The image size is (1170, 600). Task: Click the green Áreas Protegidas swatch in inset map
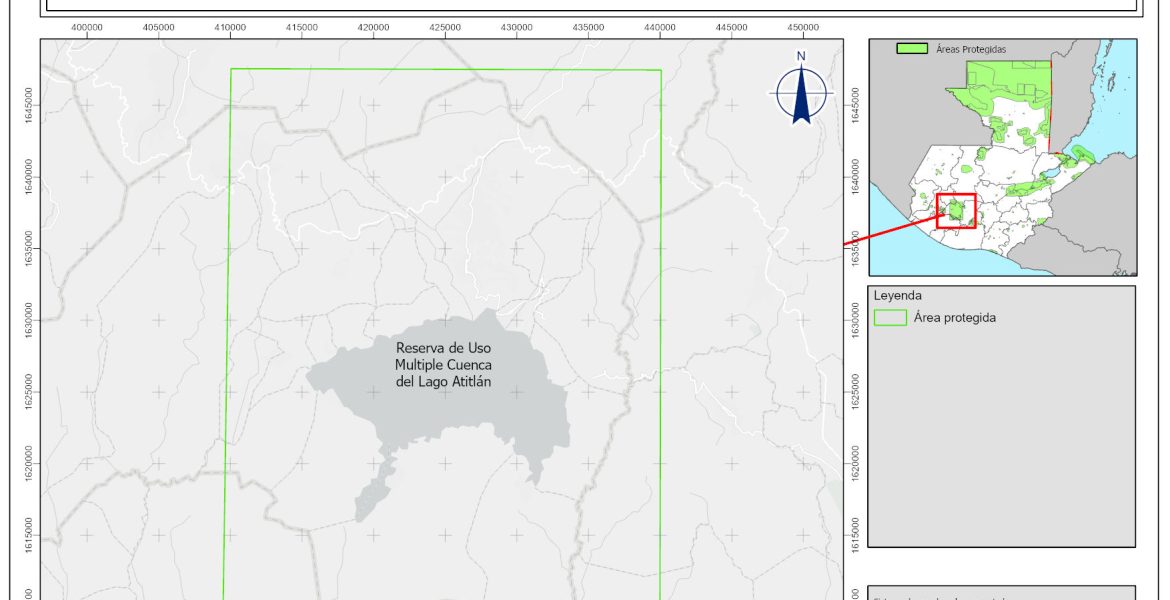(x=911, y=48)
